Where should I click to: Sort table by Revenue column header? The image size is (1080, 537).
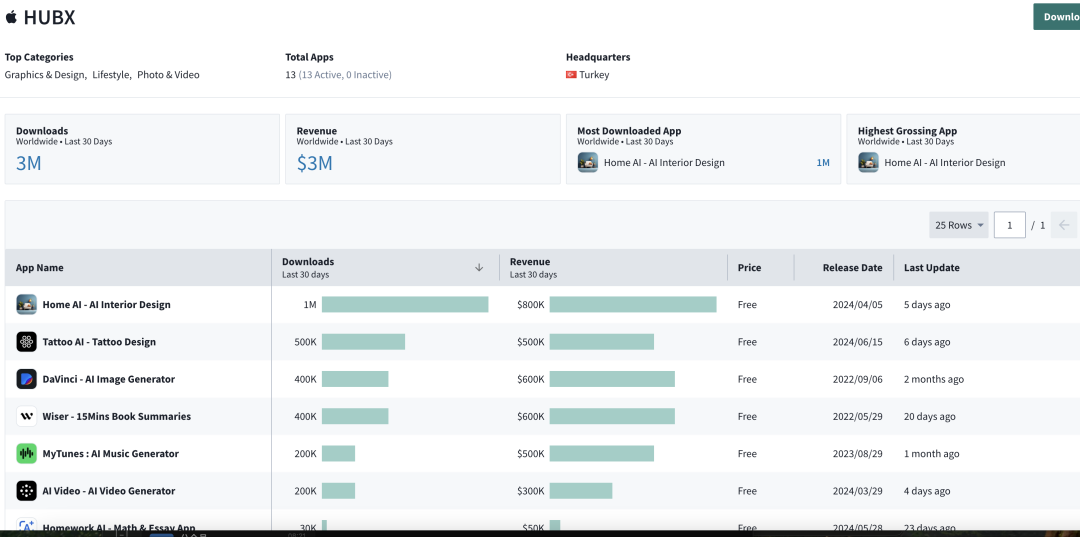530,262
